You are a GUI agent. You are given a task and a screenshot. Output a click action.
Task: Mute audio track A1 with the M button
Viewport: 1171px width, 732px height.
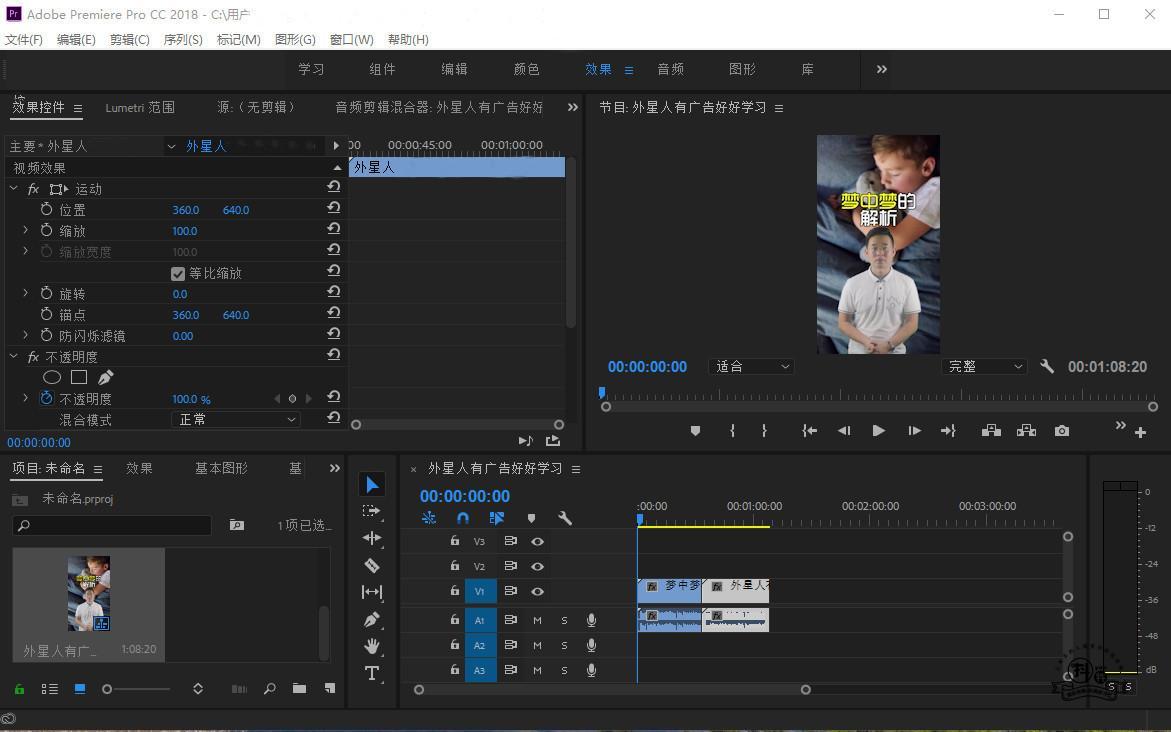pos(537,620)
